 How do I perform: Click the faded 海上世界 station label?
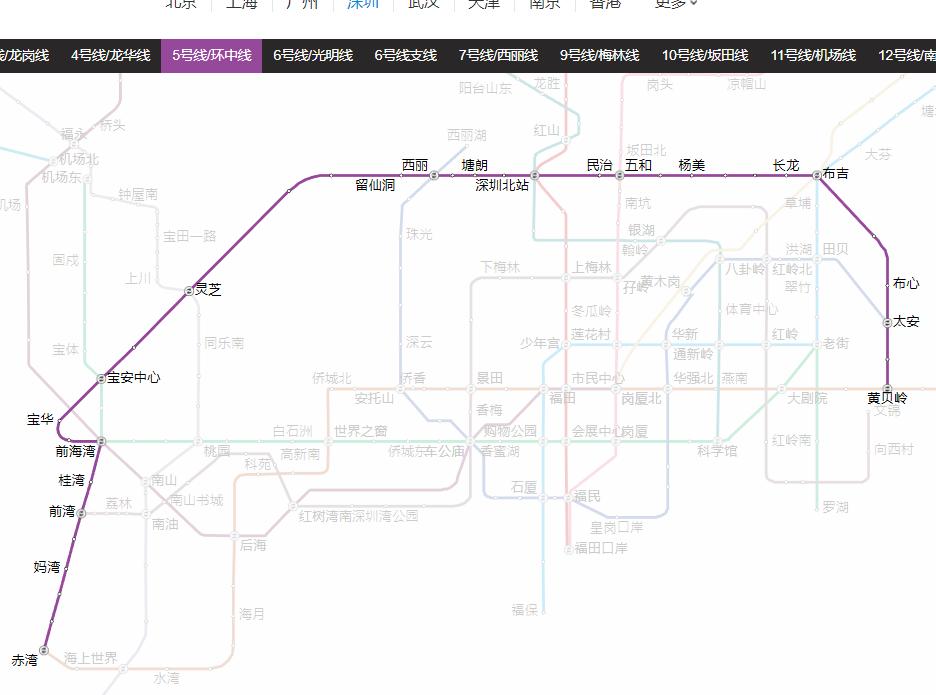(x=91, y=658)
